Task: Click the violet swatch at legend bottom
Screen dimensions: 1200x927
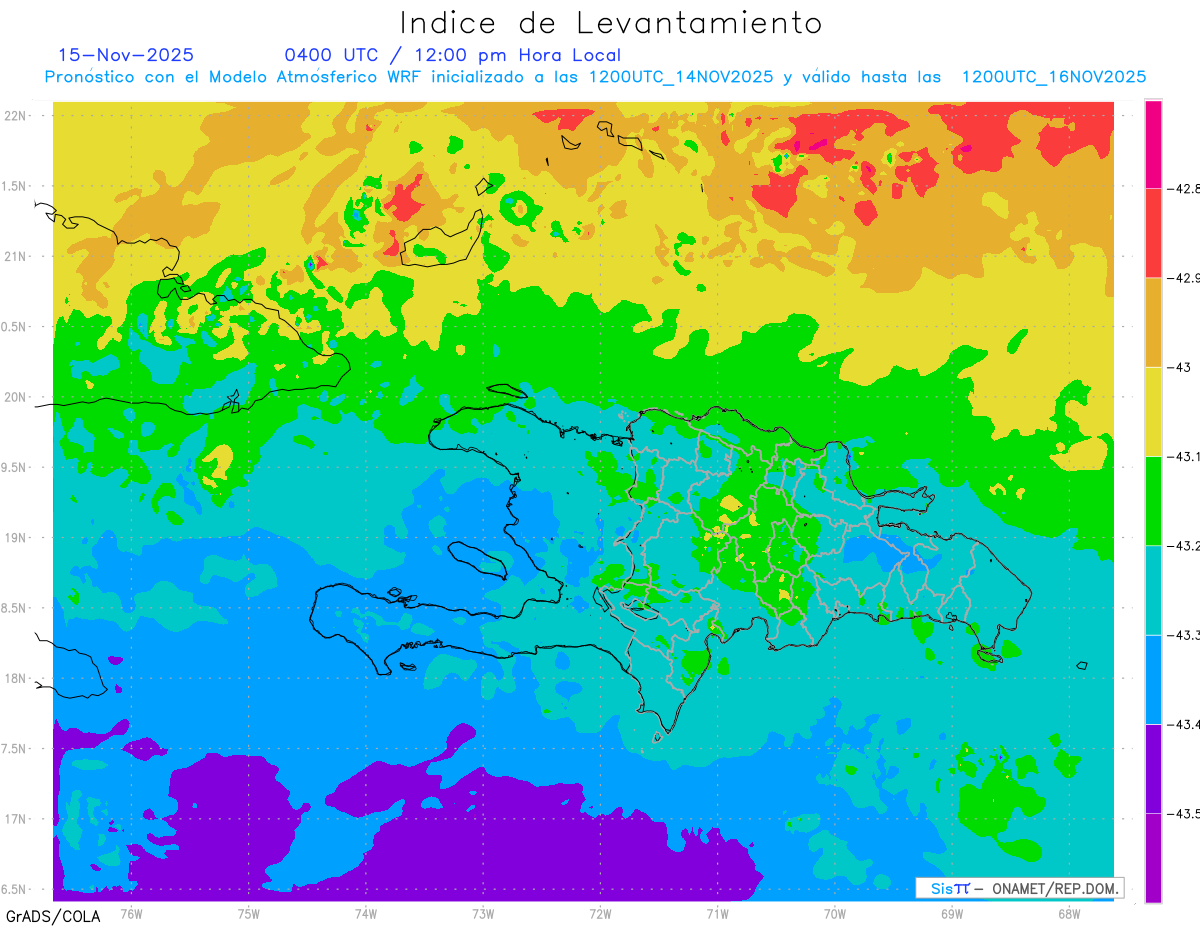Action: 1153,857
